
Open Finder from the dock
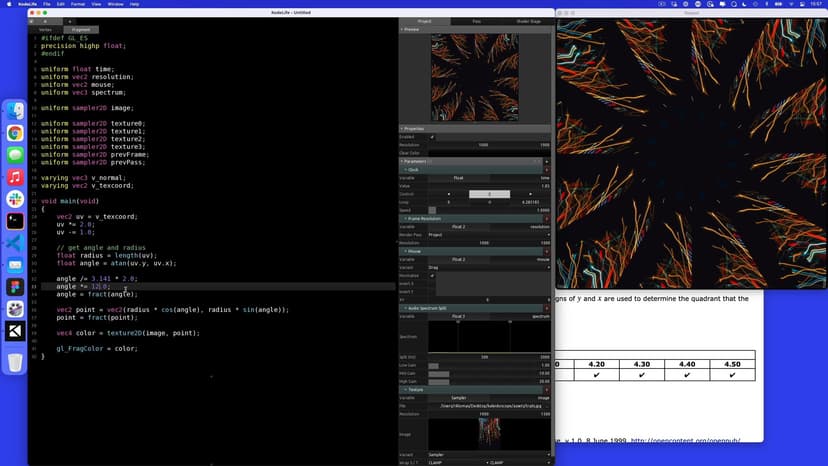[15, 111]
